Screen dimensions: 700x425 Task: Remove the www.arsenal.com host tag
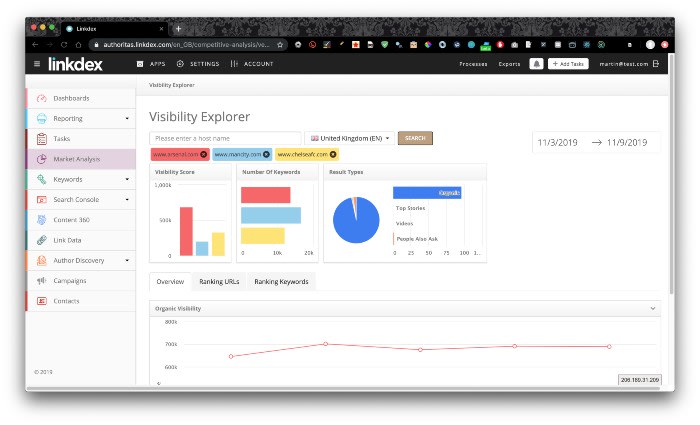coord(204,154)
